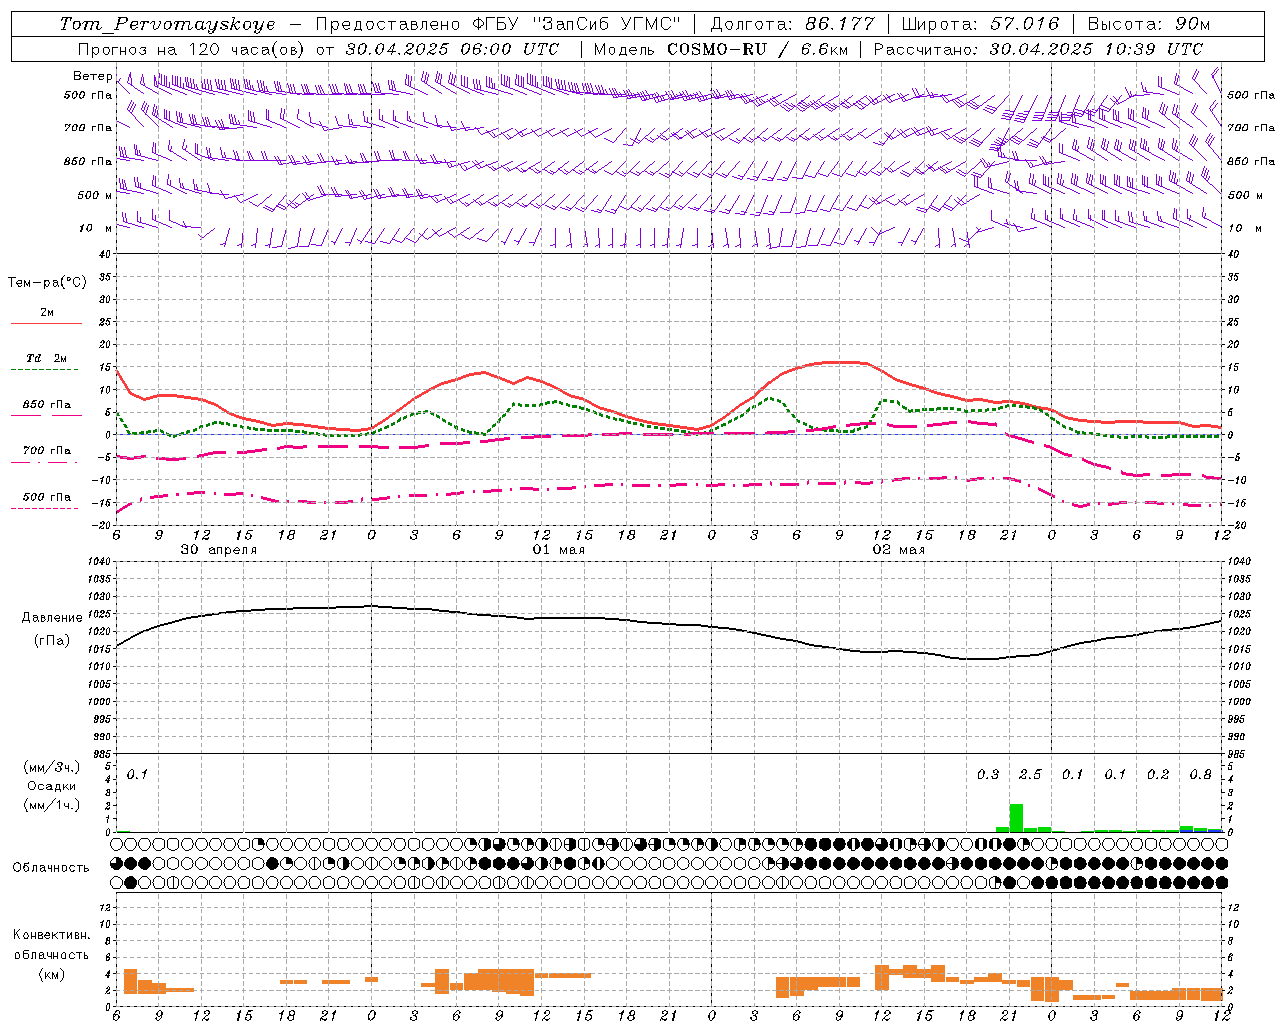
Task: Click the tallest green precipitation bar
Action: pyautogui.click(x=1016, y=818)
